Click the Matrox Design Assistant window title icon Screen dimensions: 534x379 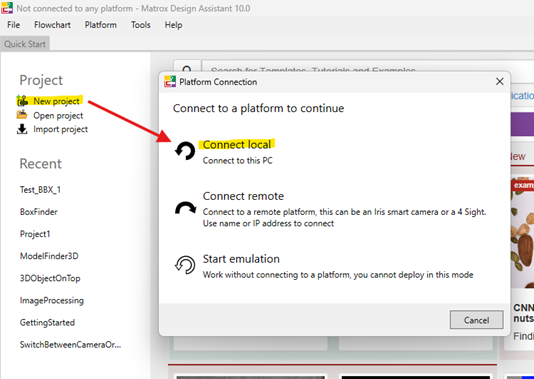click(7, 8)
